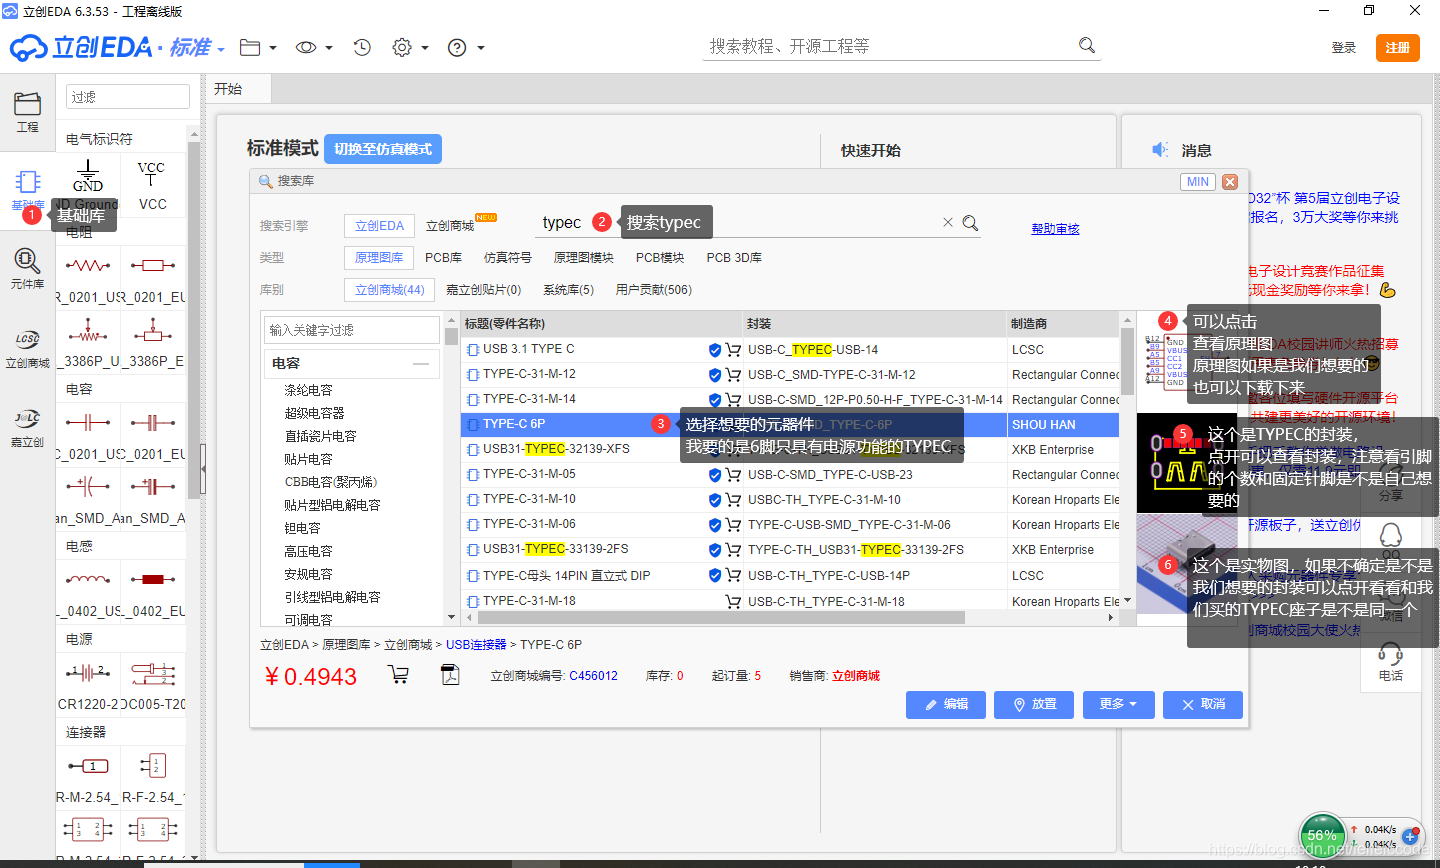Select 仿真符号 type filter

click(x=508, y=258)
